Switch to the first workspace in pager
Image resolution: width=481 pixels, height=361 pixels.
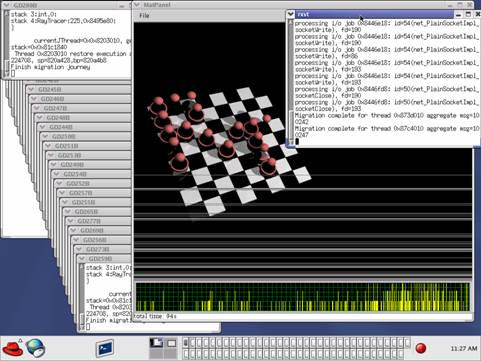pyautogui.click(x=156, y=343)
